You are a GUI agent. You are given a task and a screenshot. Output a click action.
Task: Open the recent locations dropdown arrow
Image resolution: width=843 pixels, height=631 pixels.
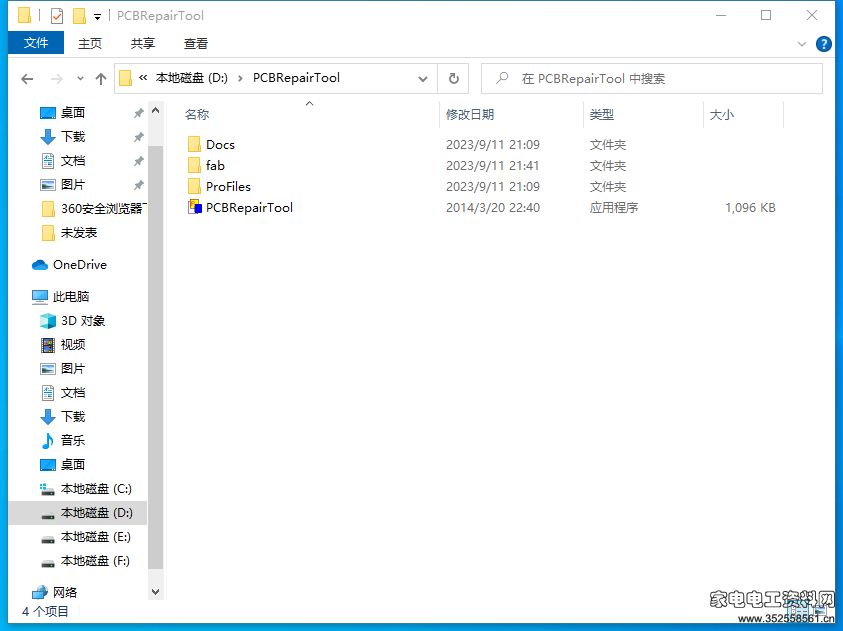coord(80,78)
